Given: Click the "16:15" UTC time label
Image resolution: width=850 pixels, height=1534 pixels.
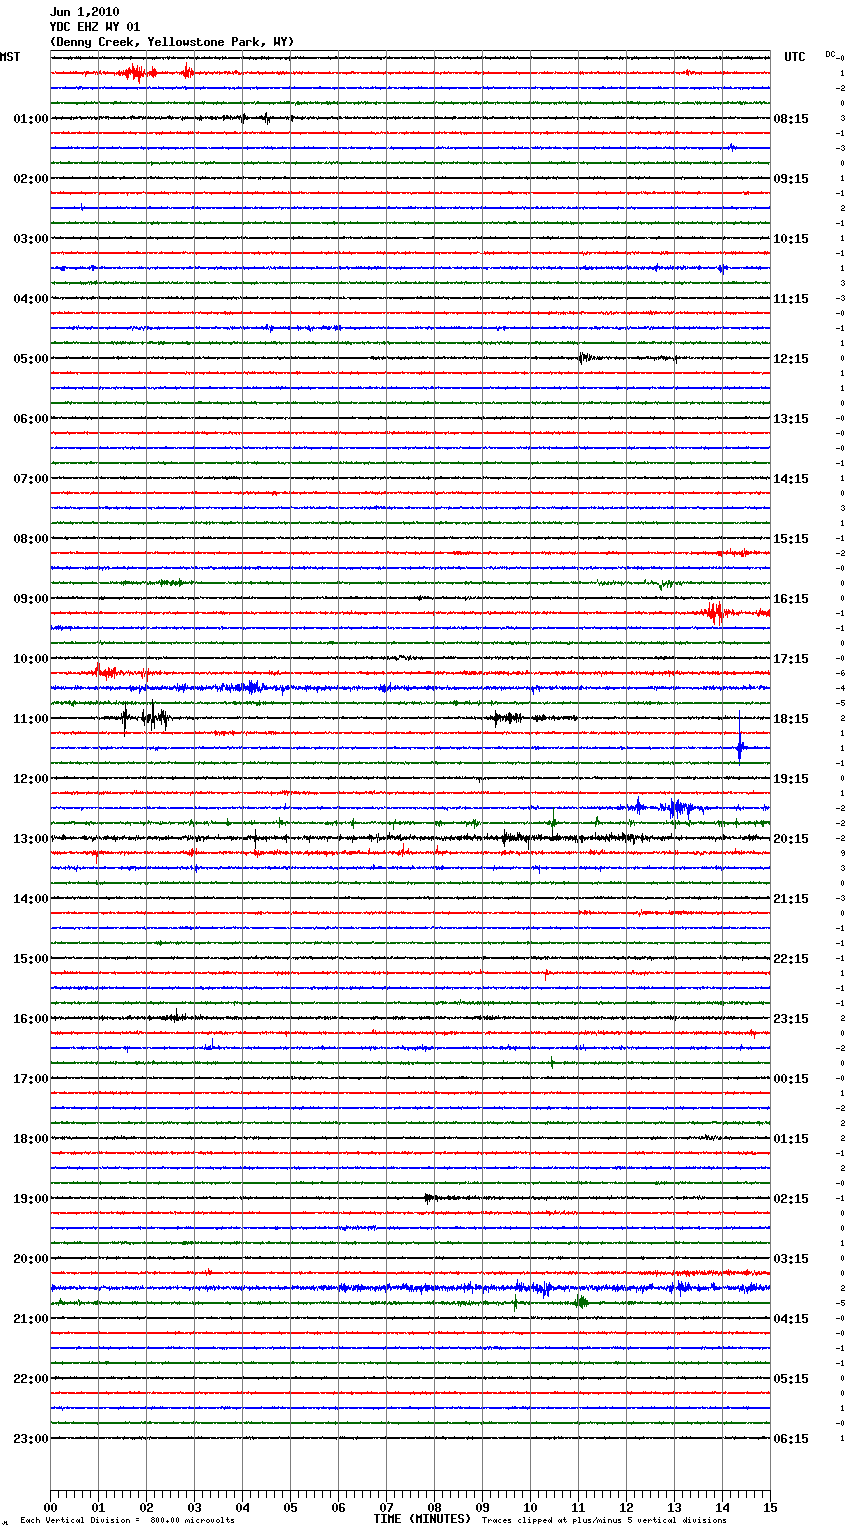Looking at the screenshot, I should pyautogui.click(x=791, y=599).
